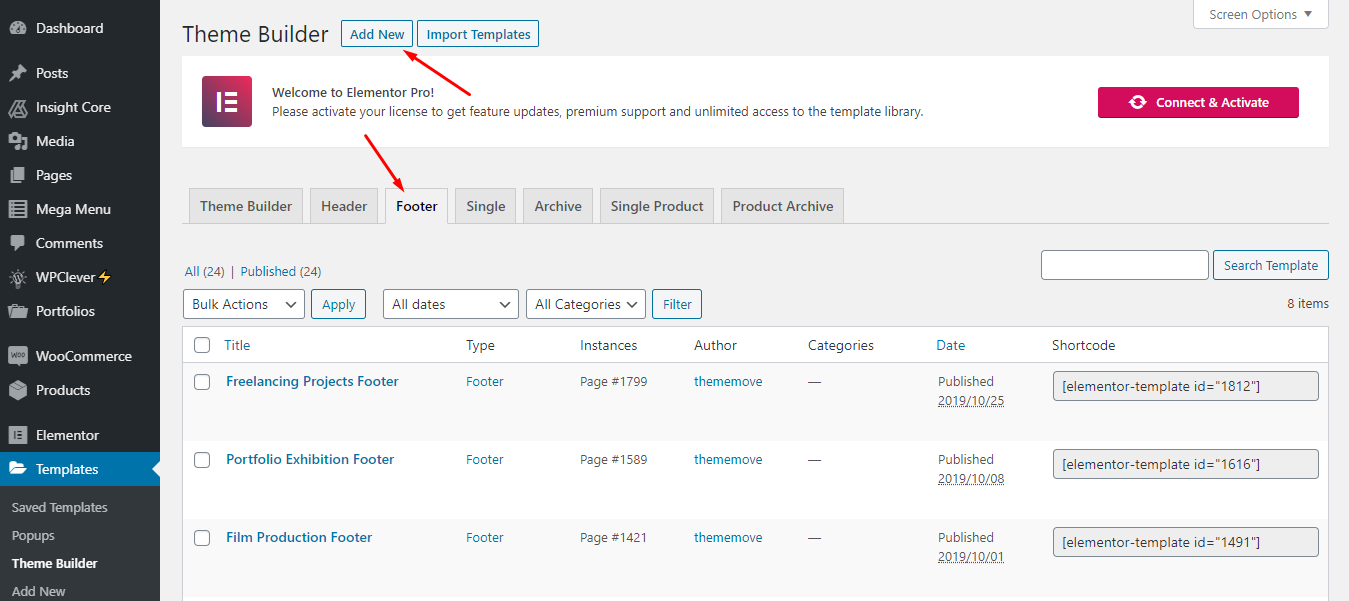
Task: Sort the table by Title column
Action: tap(237, 345)
